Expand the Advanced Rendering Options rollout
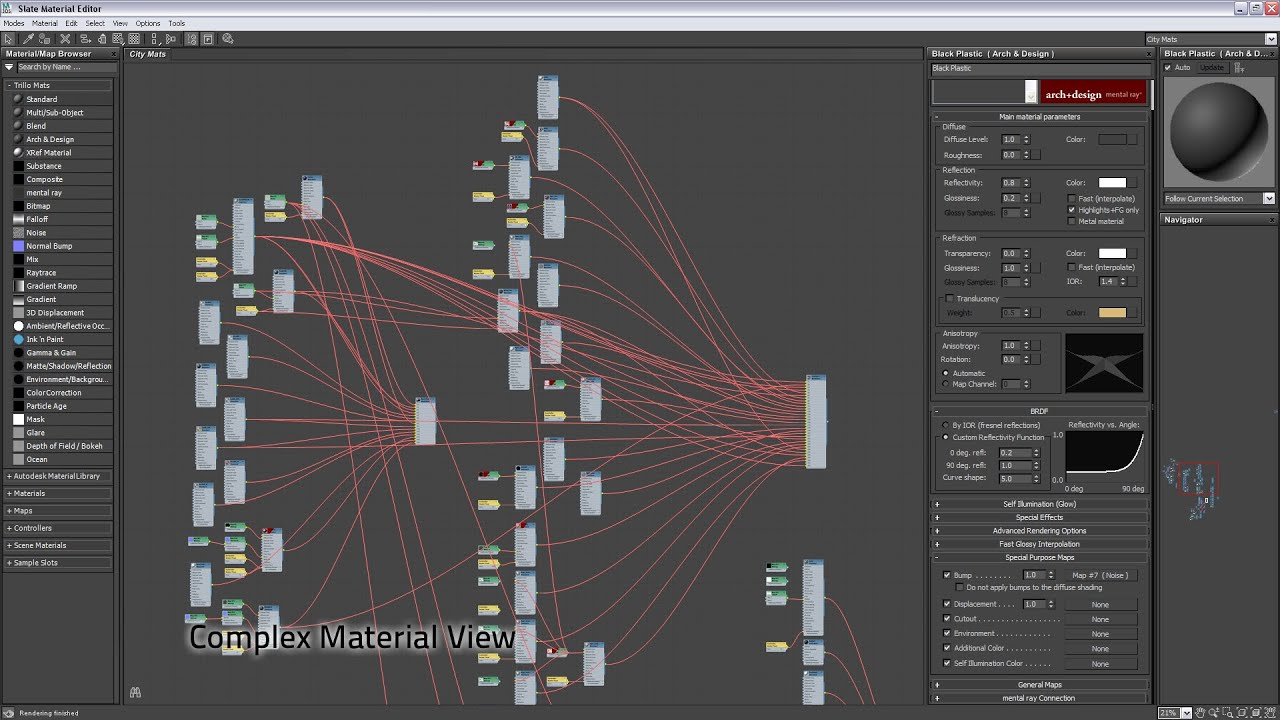Viewport: 1280px width, 720px height. 1040,531
